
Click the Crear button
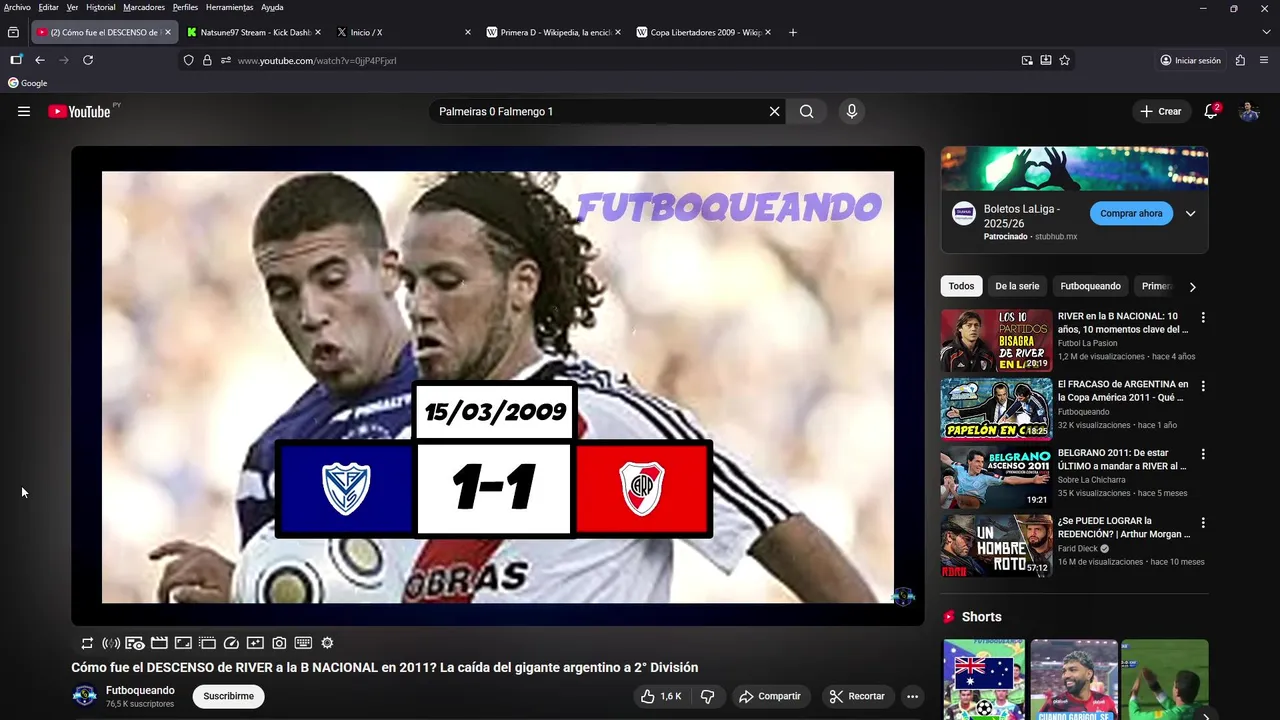tap(1161, 112)
